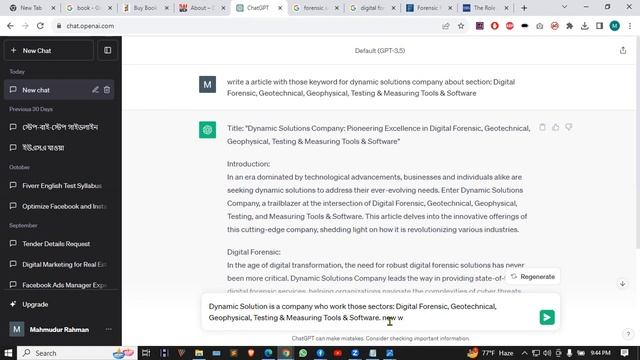Switch to 'The Role' browser tab
The width and height of the screenshot is (640, 360).
(x=485, y=8)
